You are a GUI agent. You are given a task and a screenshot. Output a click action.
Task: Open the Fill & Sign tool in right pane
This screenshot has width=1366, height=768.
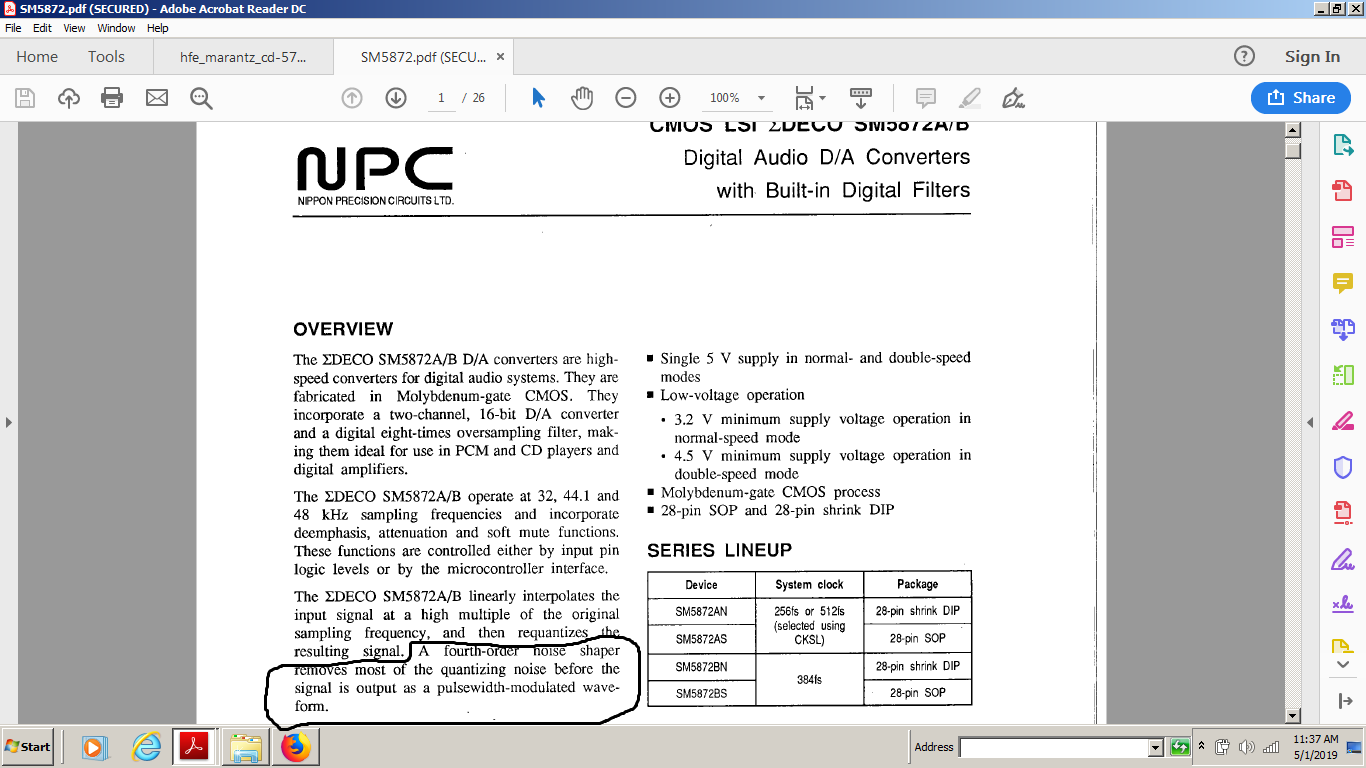(1343, 559)
